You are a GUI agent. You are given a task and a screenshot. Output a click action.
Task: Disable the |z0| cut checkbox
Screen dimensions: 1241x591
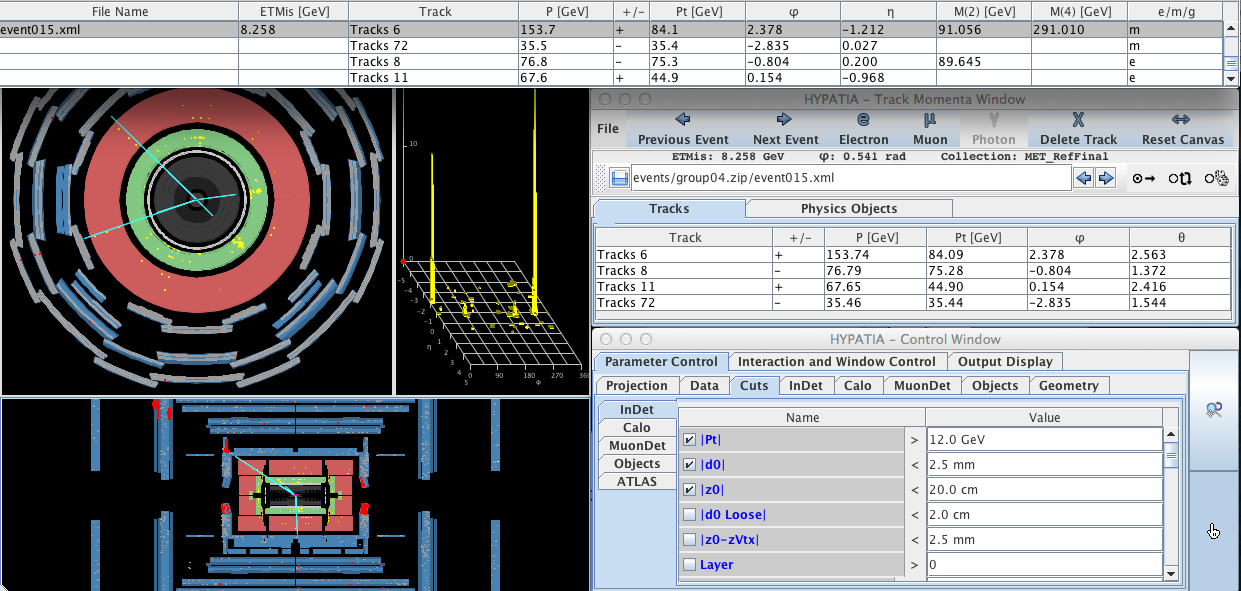tap(689, 490)
